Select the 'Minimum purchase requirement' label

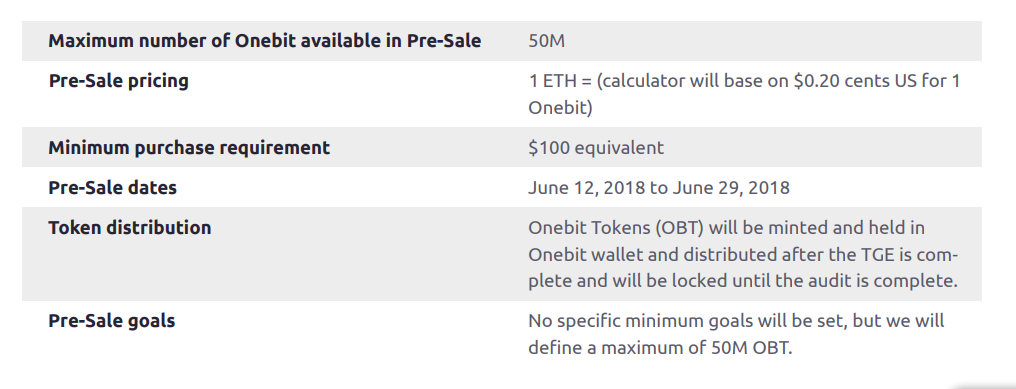(189, 148)
